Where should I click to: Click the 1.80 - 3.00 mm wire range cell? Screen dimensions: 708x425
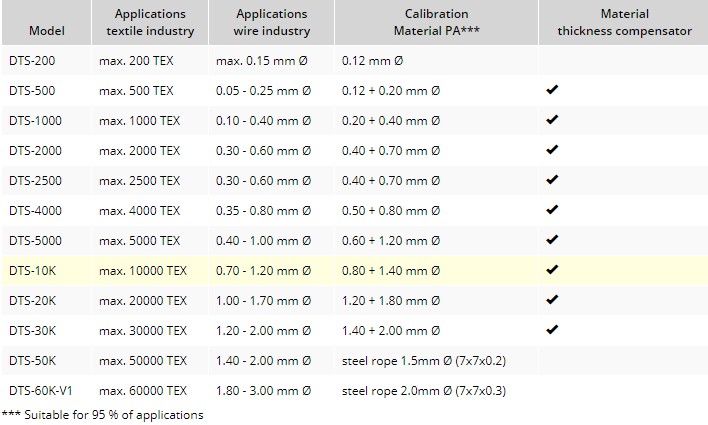pos(264,390)
